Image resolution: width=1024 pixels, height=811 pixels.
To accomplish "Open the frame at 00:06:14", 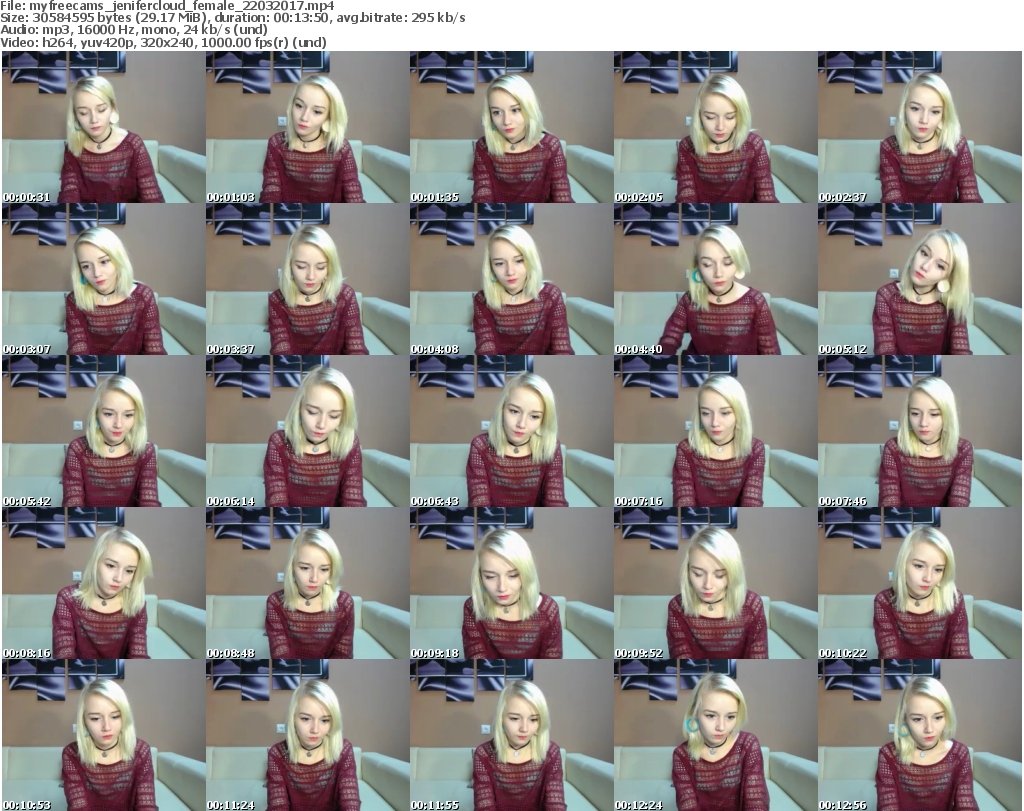I will [x=308, y=432].
